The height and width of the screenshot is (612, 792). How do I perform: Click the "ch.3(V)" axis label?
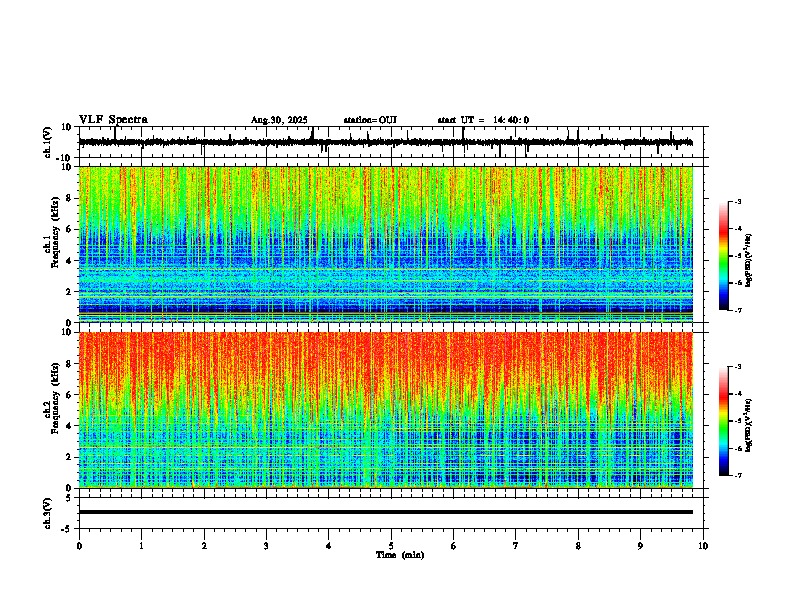48,514
